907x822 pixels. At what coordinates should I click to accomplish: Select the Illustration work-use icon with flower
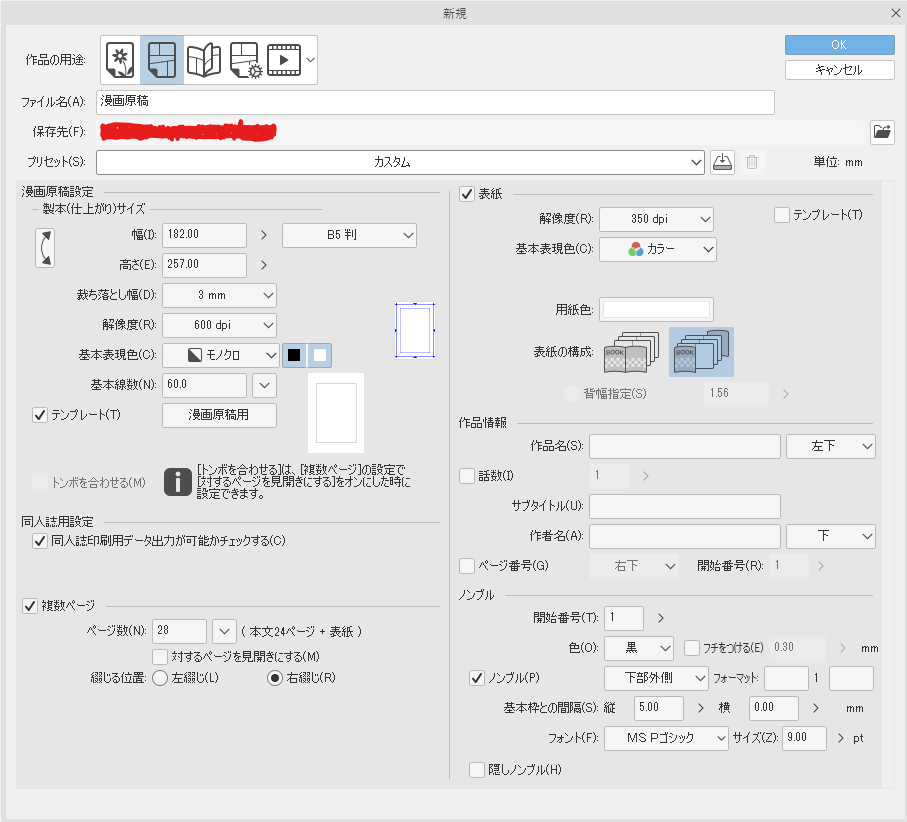(120, 60)
